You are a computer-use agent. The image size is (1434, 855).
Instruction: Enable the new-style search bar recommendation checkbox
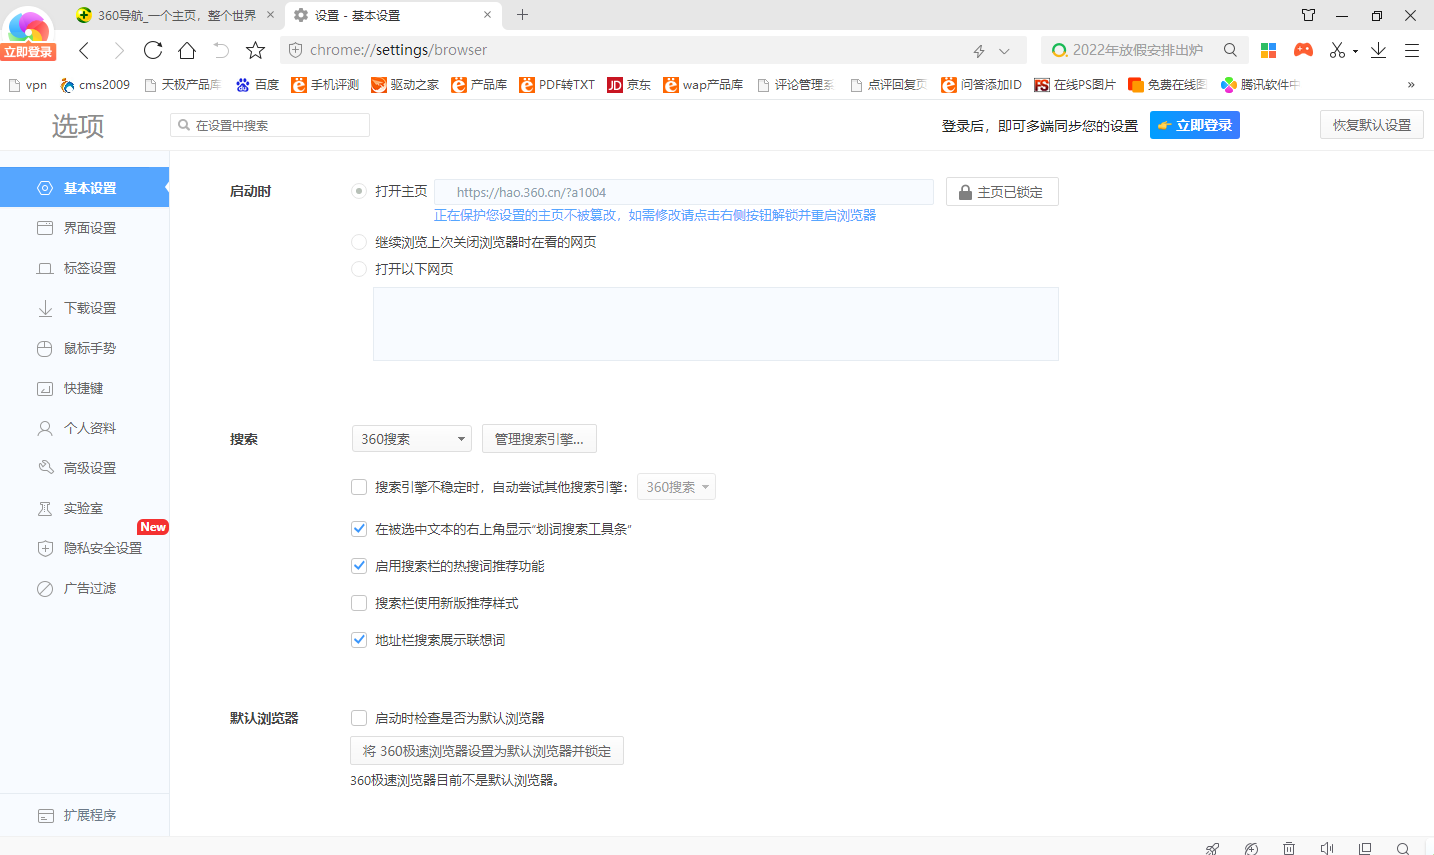[359, 603]
